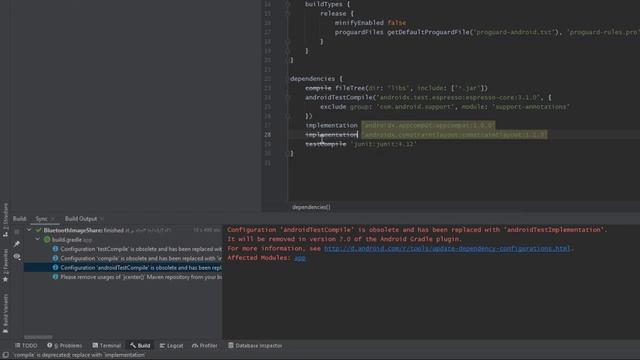Toggle the eye view-options icon in Build panel
This screenshot has width=640, height=360.
(x=17, y=256)
